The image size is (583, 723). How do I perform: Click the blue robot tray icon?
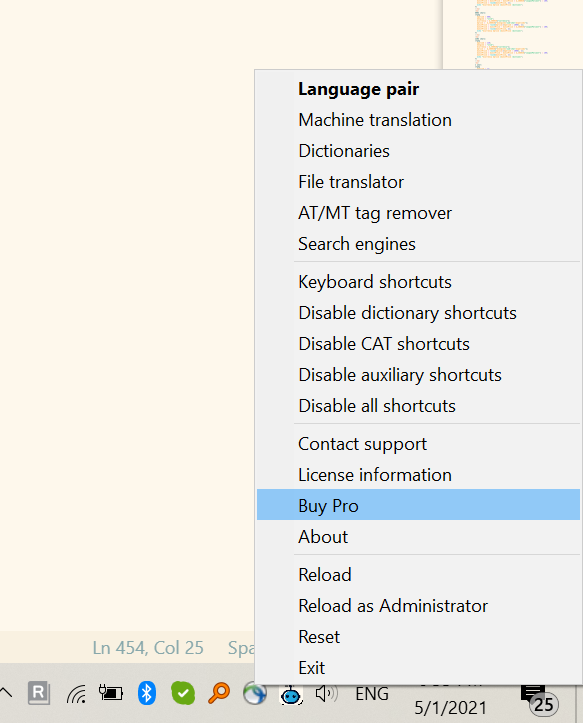pos(291,694)
